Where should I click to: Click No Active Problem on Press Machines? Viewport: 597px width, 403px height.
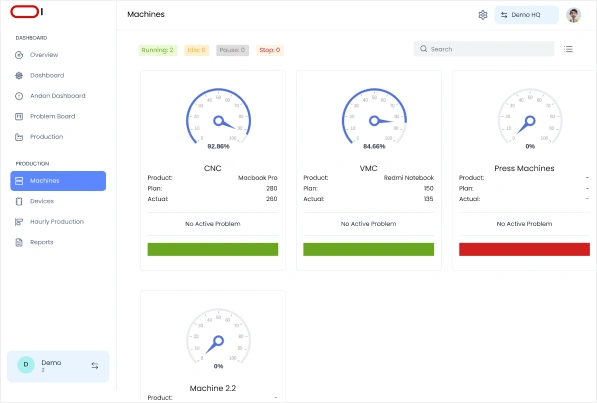coord(524,224)
